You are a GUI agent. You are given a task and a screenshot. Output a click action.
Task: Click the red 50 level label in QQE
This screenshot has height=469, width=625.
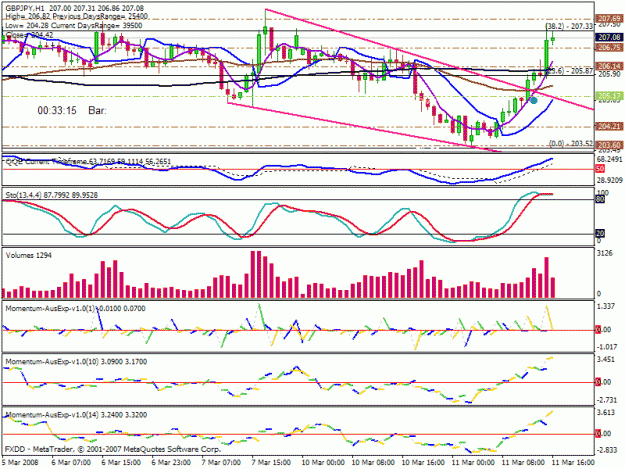[x=600, y=169]
